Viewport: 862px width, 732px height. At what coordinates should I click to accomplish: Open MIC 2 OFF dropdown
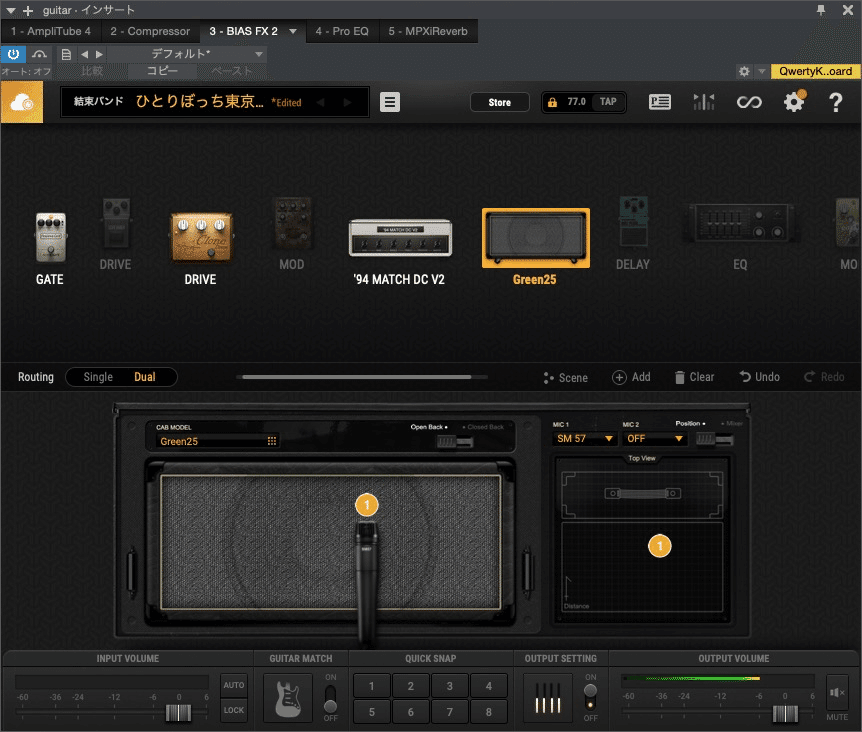(x=654, y=439)
